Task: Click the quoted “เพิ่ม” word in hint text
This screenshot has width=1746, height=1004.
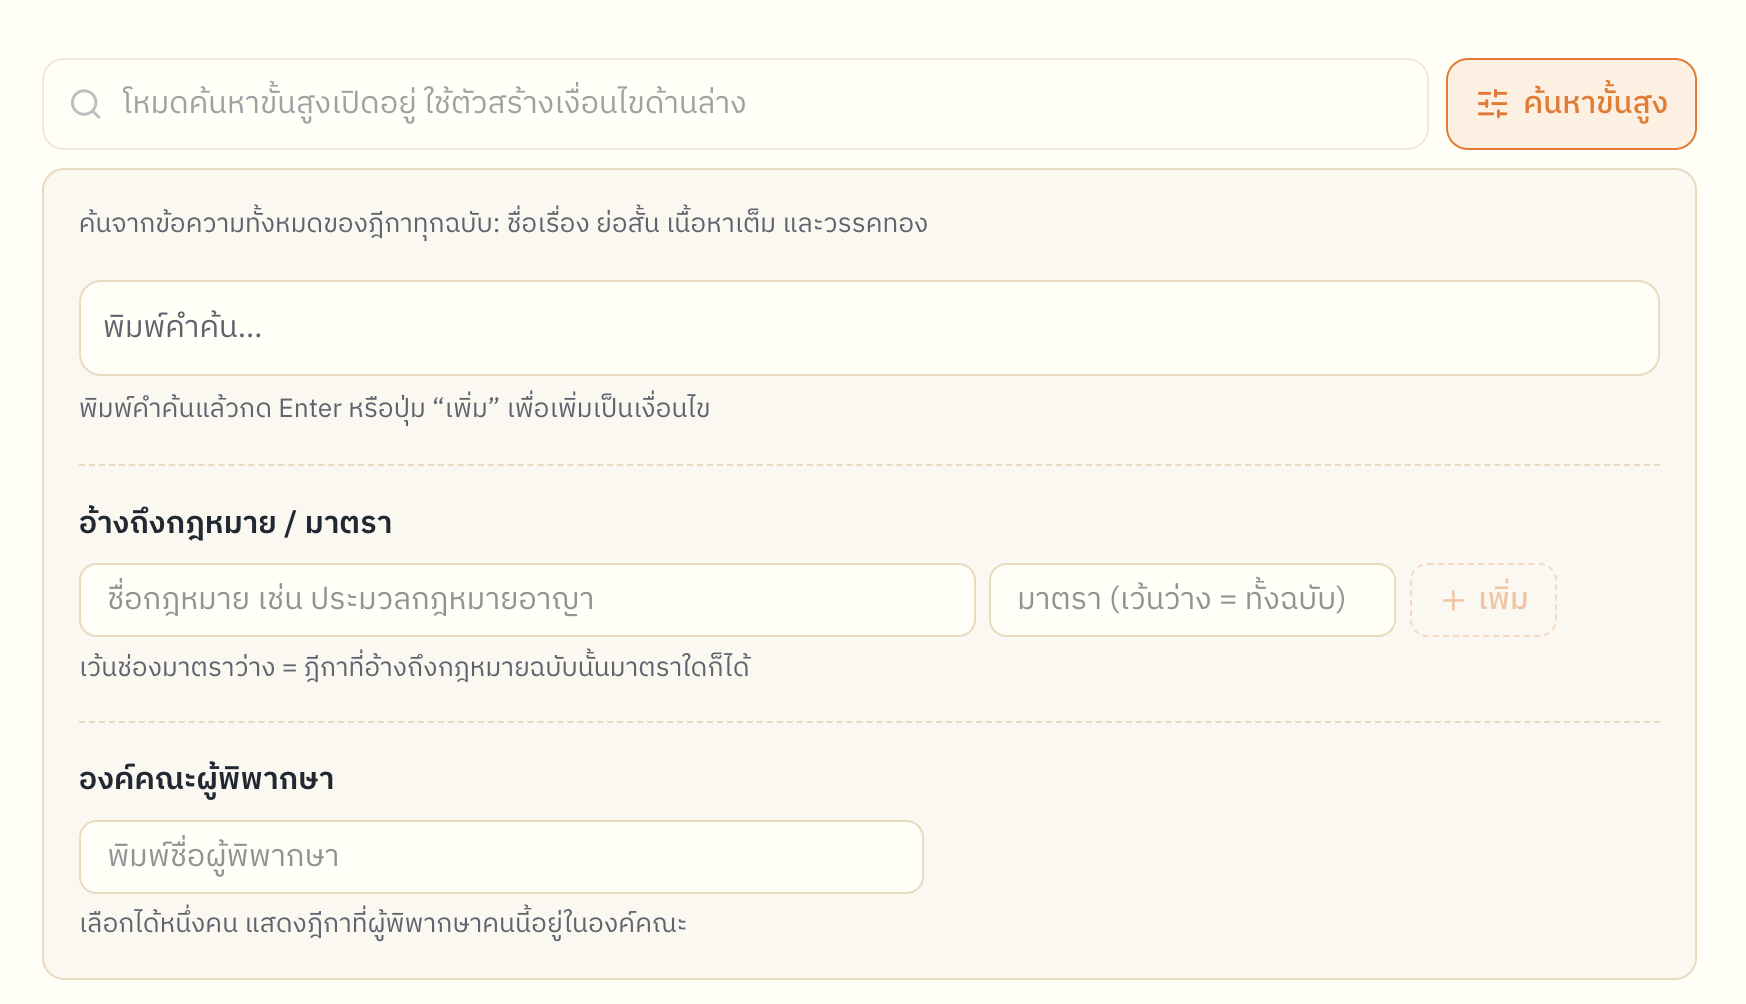Action: pos(466,409)
